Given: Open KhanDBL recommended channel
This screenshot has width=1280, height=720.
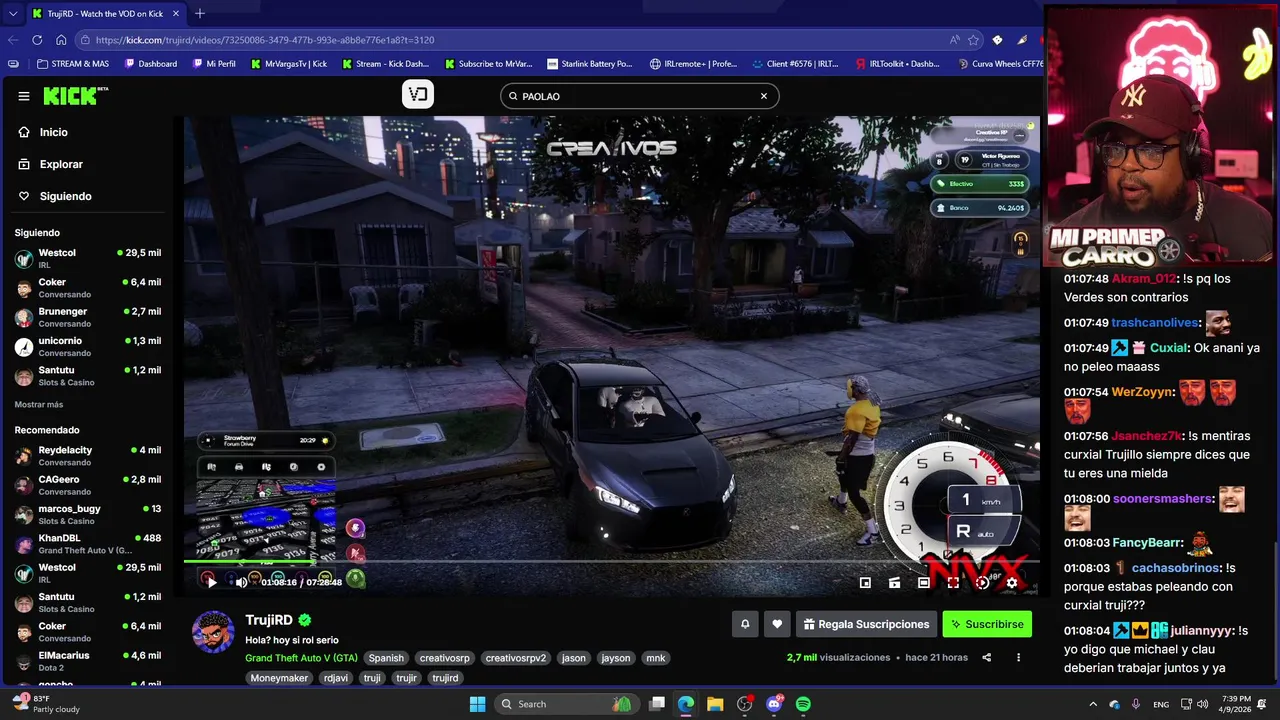Looking at the screenshot, I should pyautogui.click(x=88, y=543).
